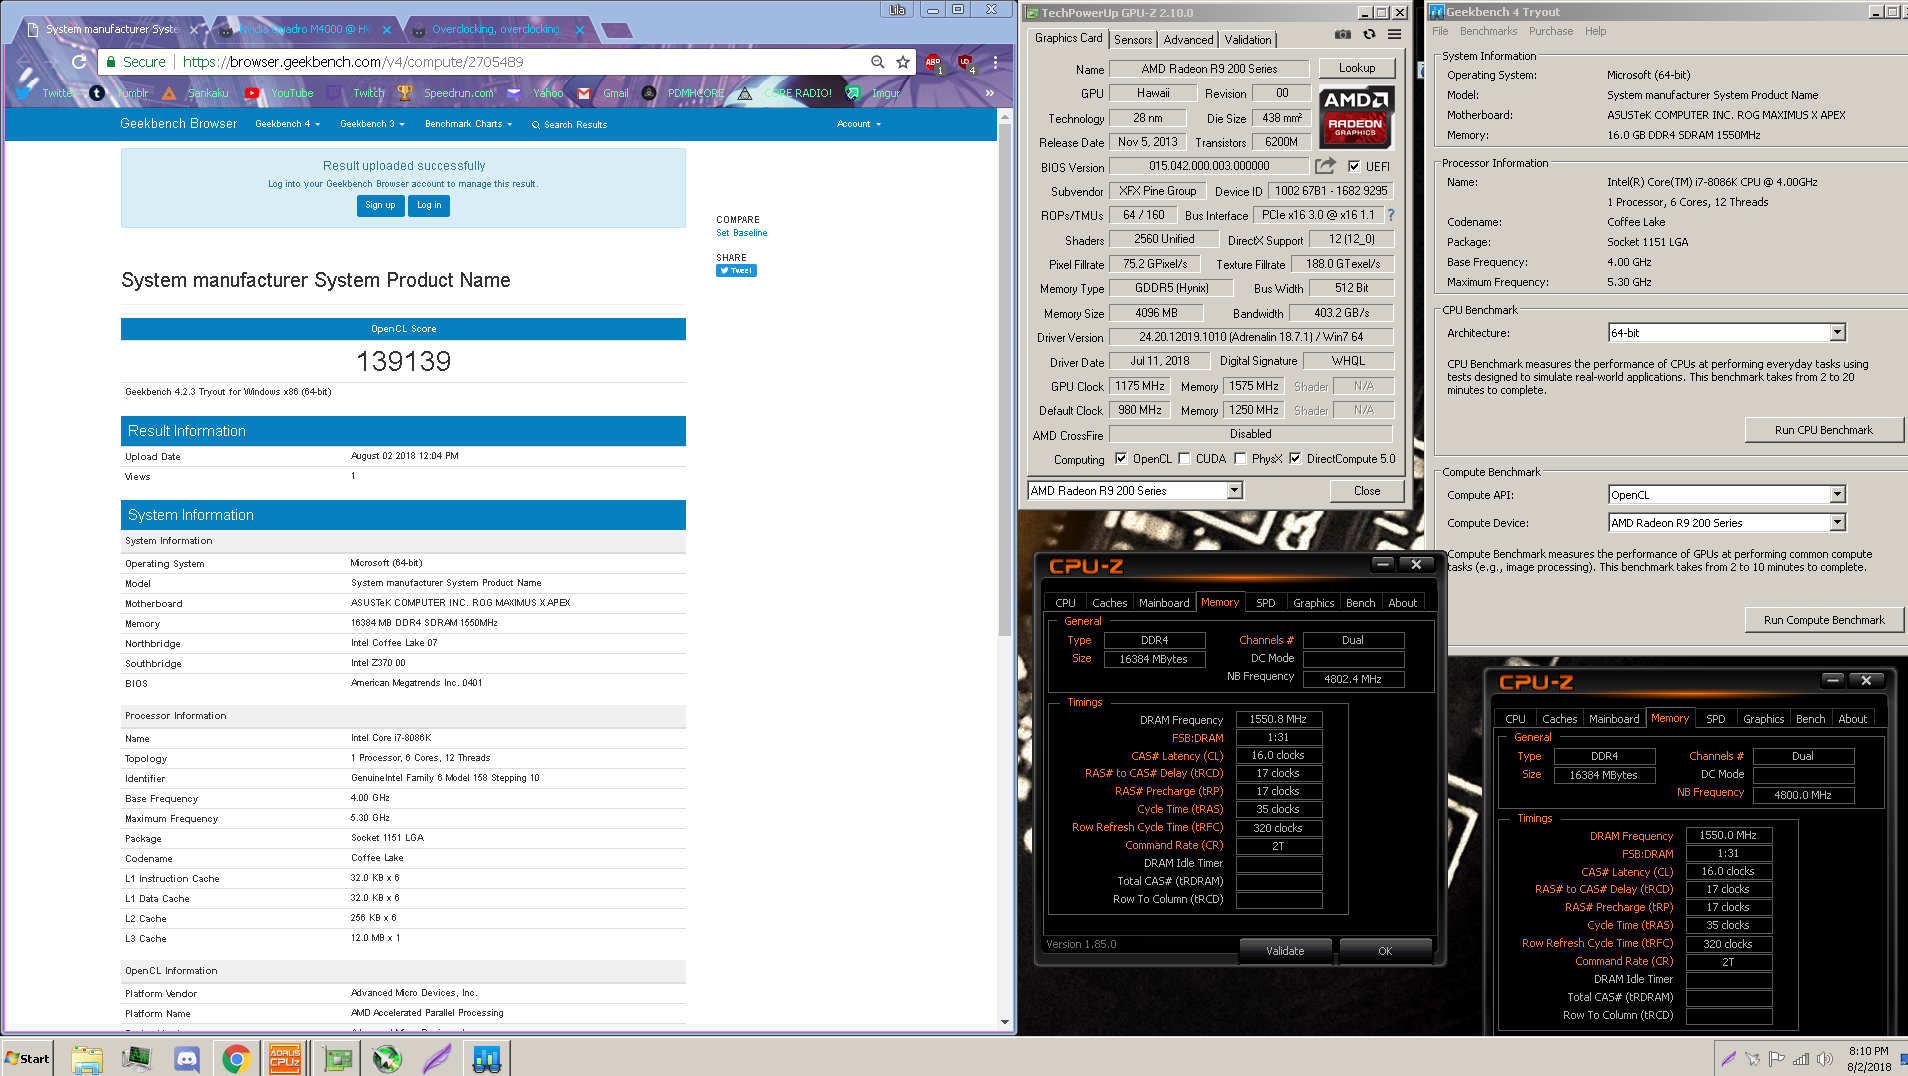Open the Imgur bookmark
Viewport: 1908px width, 1076px height.
point(873,93)
